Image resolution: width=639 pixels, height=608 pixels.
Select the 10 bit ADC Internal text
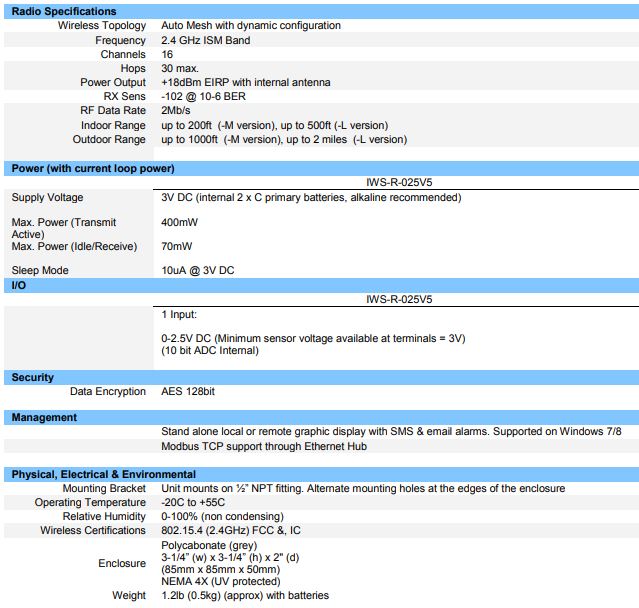click(x=210, y=350)
